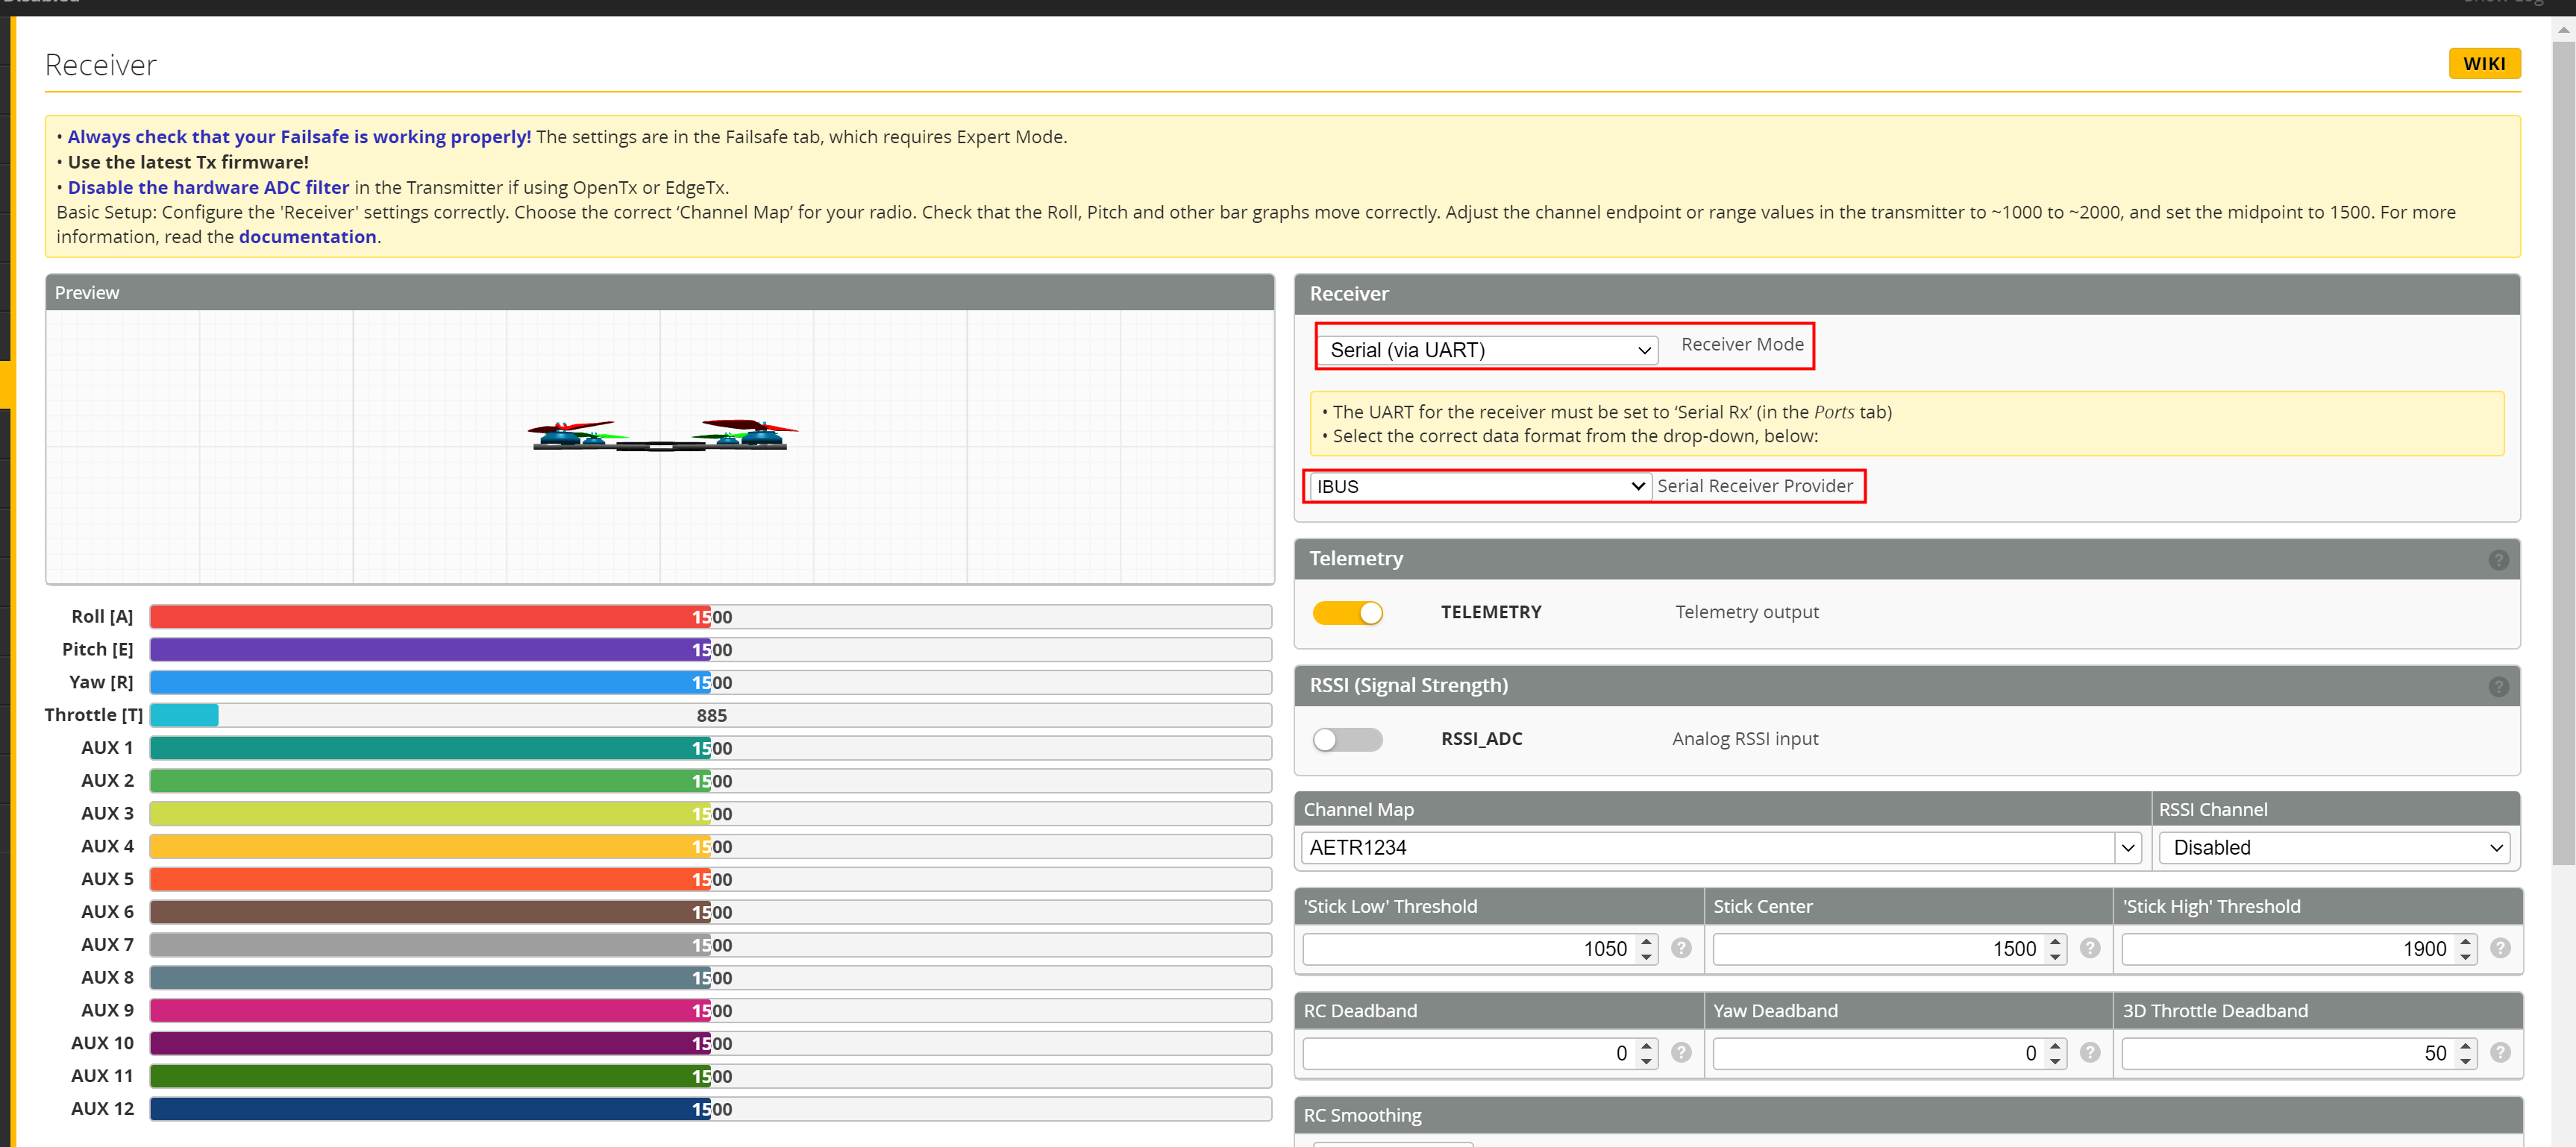This screenshot has width=2576, height=1147.
Task: Show help for Yaw Deadband
Action: coord(2089,1052)
